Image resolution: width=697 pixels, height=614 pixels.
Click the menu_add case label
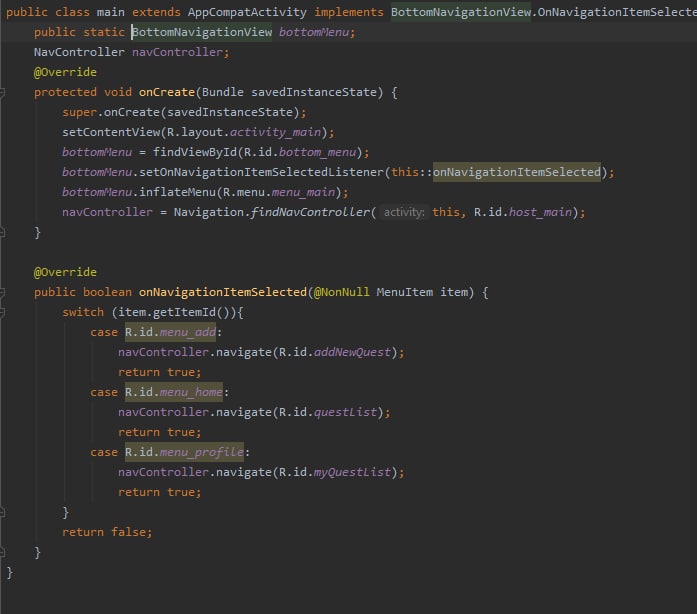[170, 332]
